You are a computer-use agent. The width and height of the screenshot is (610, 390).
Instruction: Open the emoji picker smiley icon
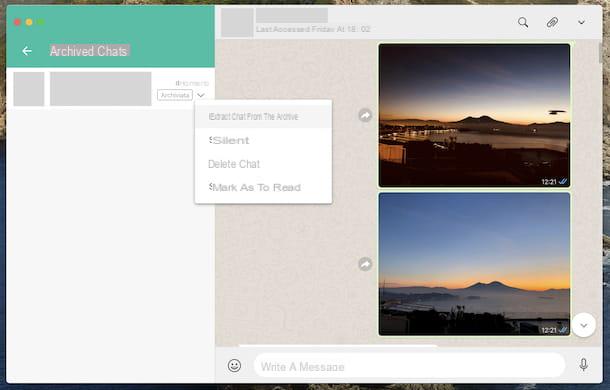(x=234, y=365)
